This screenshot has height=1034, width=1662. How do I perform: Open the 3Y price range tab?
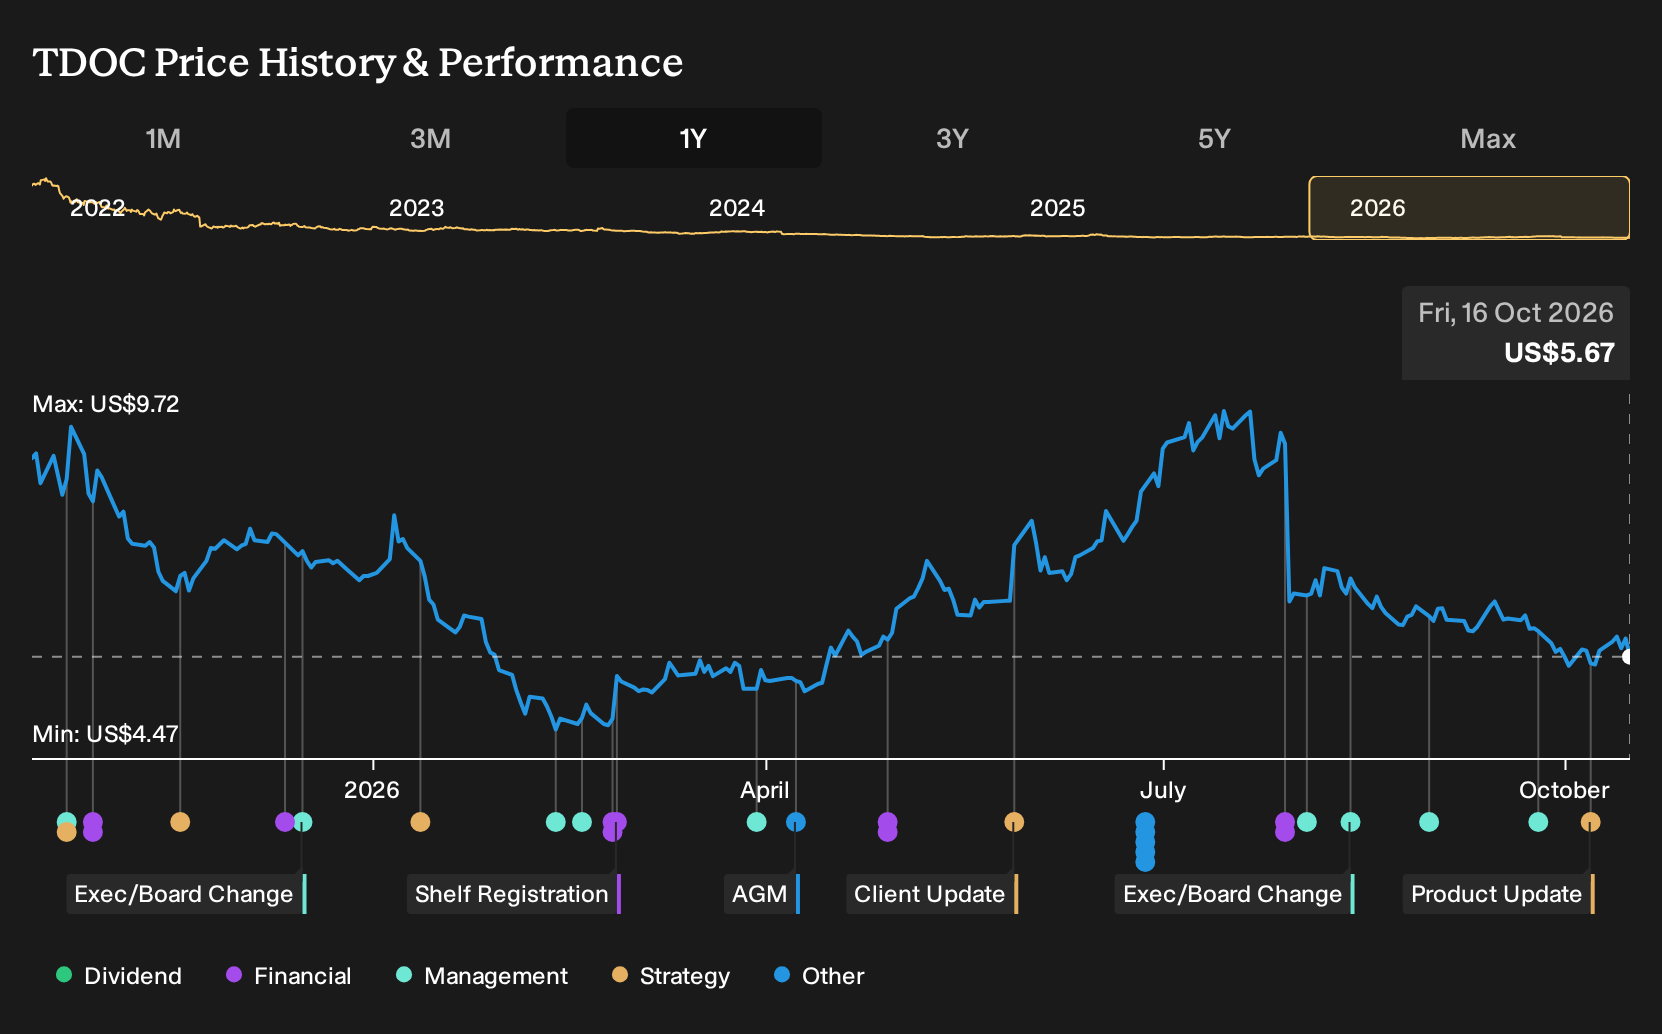[952, 138]
